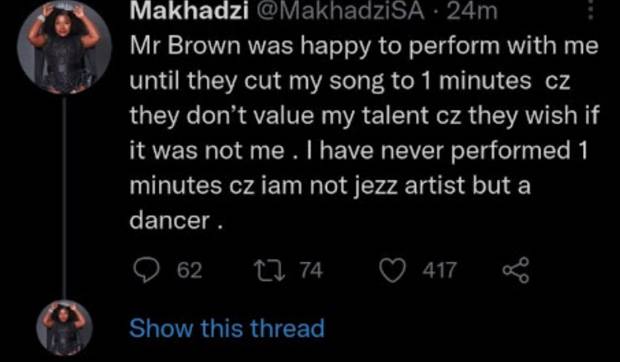The width and height of the screenshot is (620, 362).
Task: Like the tweet with the heart icon
Action: coord(393,271)
